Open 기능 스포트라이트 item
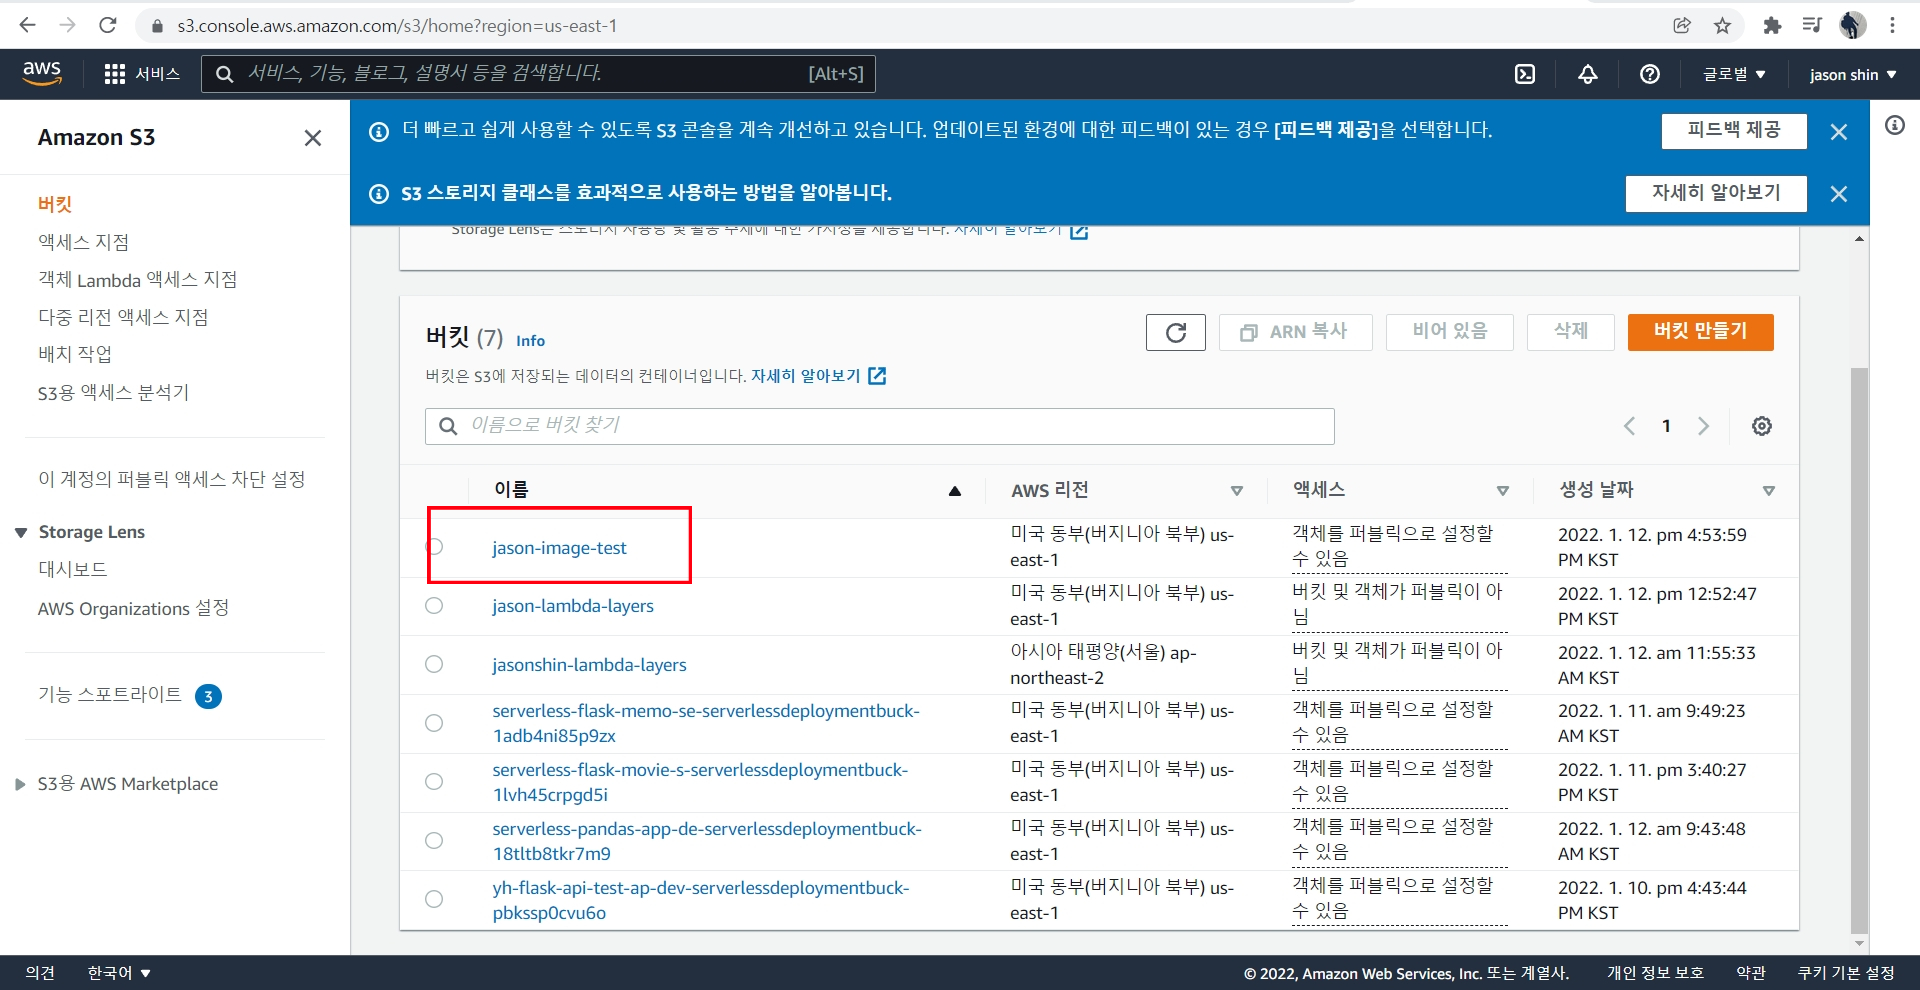Image resolution: width=1920 pixels, height=990 pixels. [x=110, y=695]
